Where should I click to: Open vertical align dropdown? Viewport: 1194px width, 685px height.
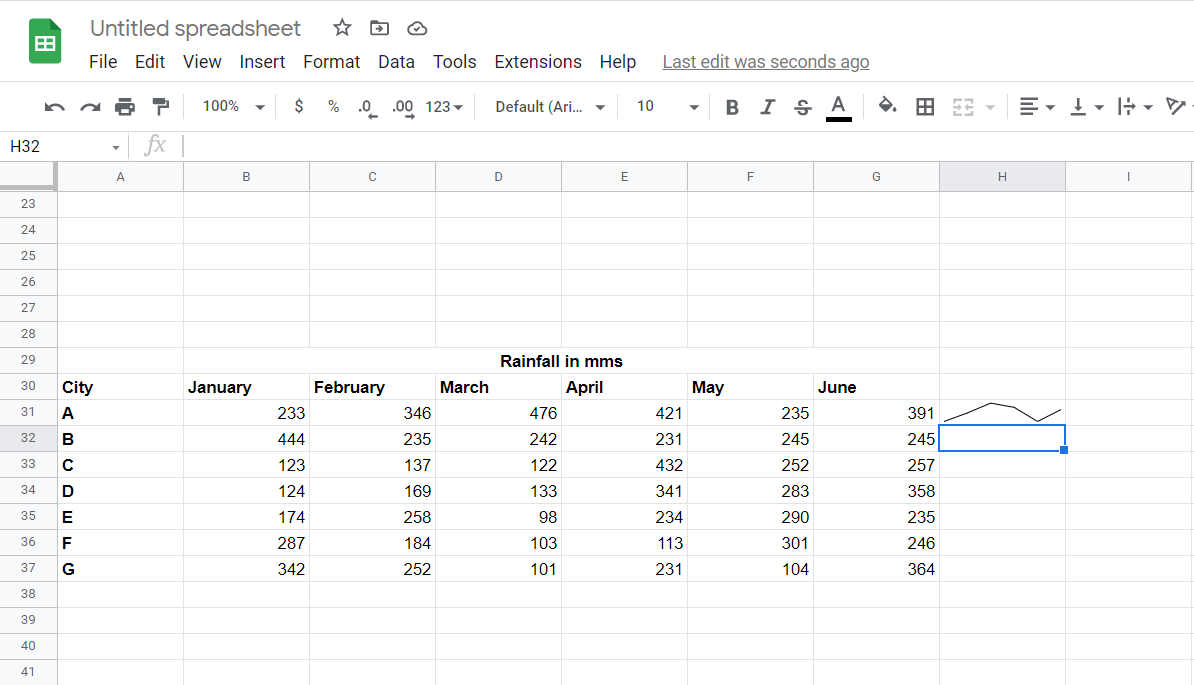pyautogui.click(x=1086, y=107)
